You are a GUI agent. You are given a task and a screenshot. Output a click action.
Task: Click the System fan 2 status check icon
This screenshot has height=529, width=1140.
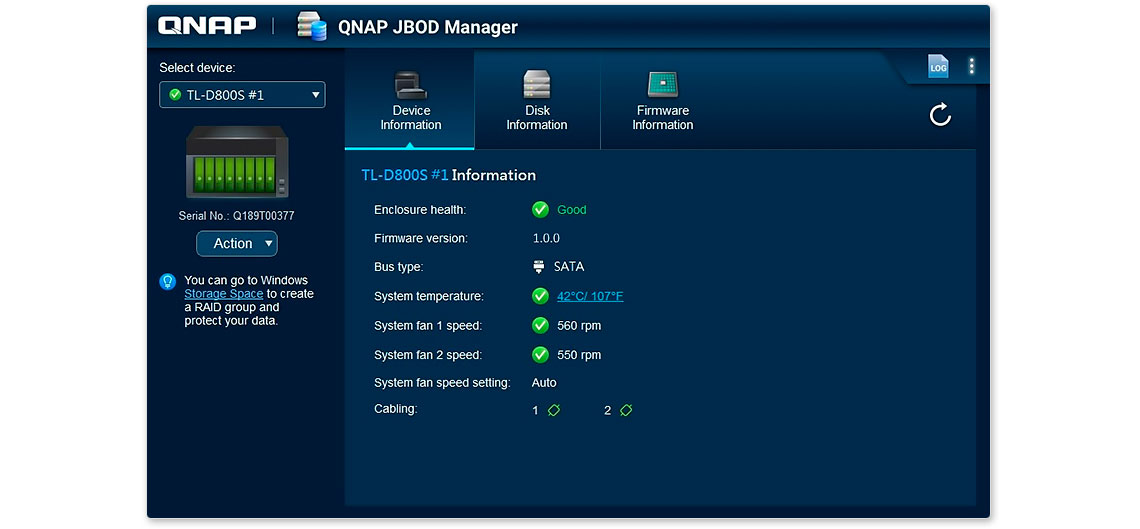coord(540,354)
